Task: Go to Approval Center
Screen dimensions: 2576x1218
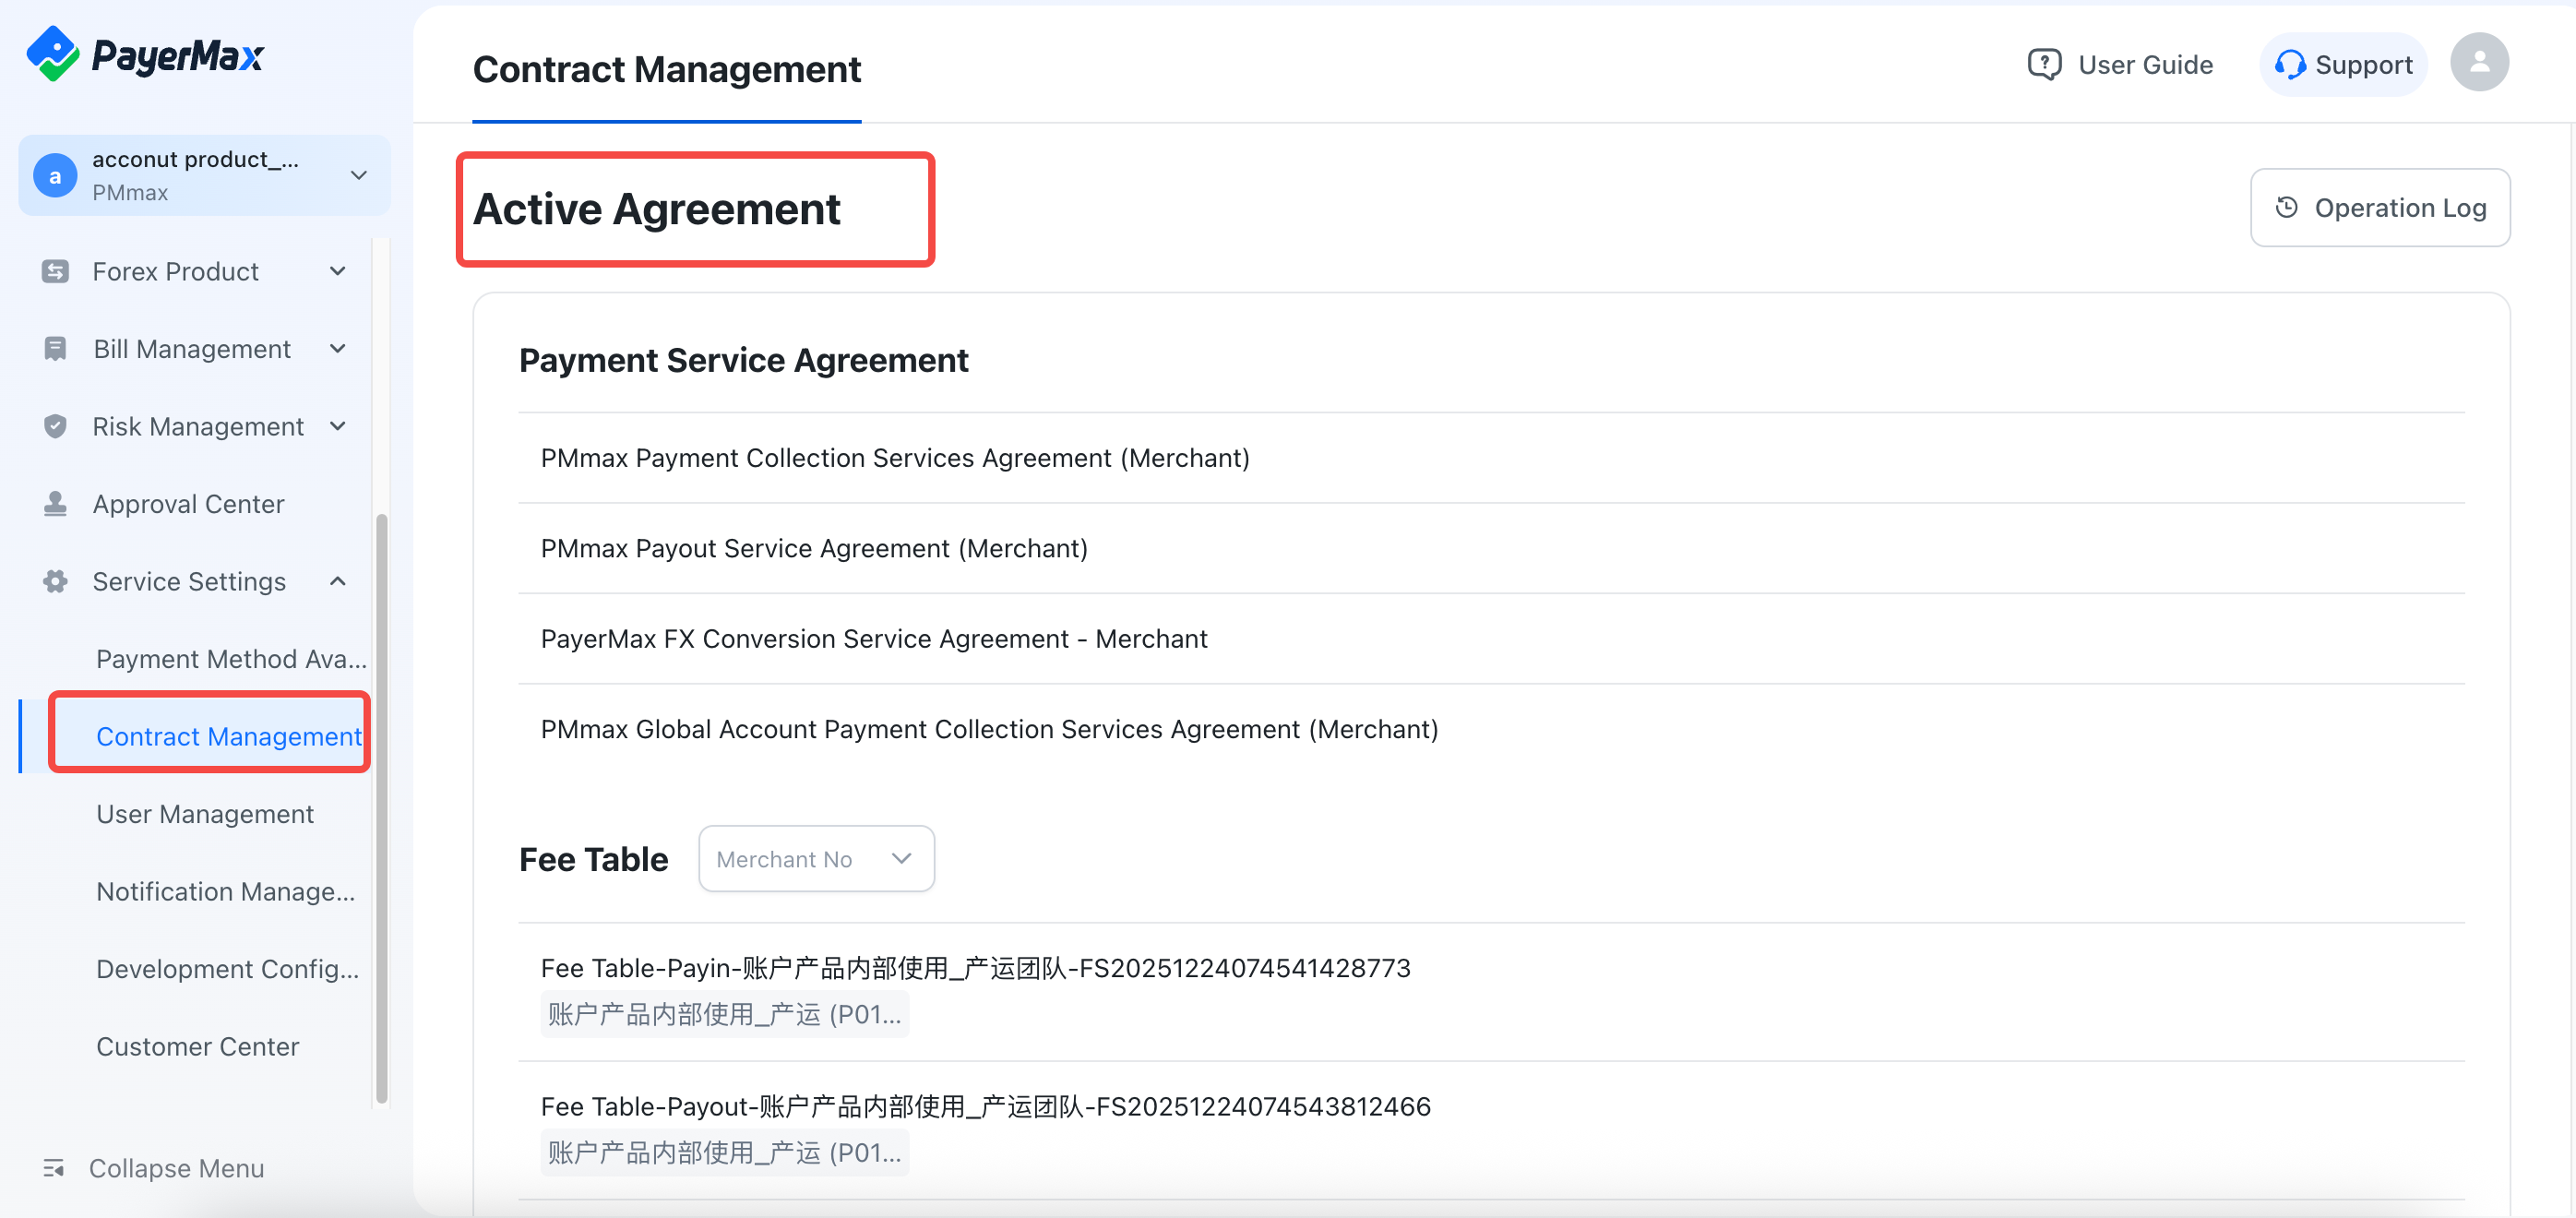Action: coord(195,504)
